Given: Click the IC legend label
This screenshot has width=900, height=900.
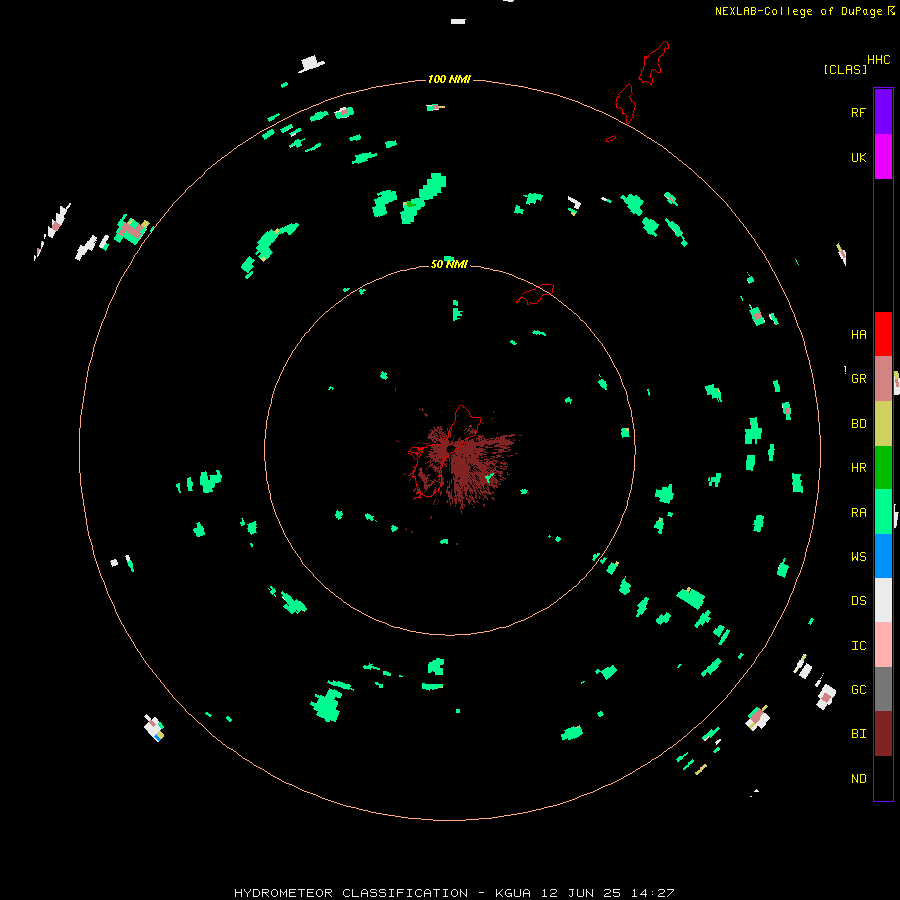Looking at the screenshot, I should (858, 646).
